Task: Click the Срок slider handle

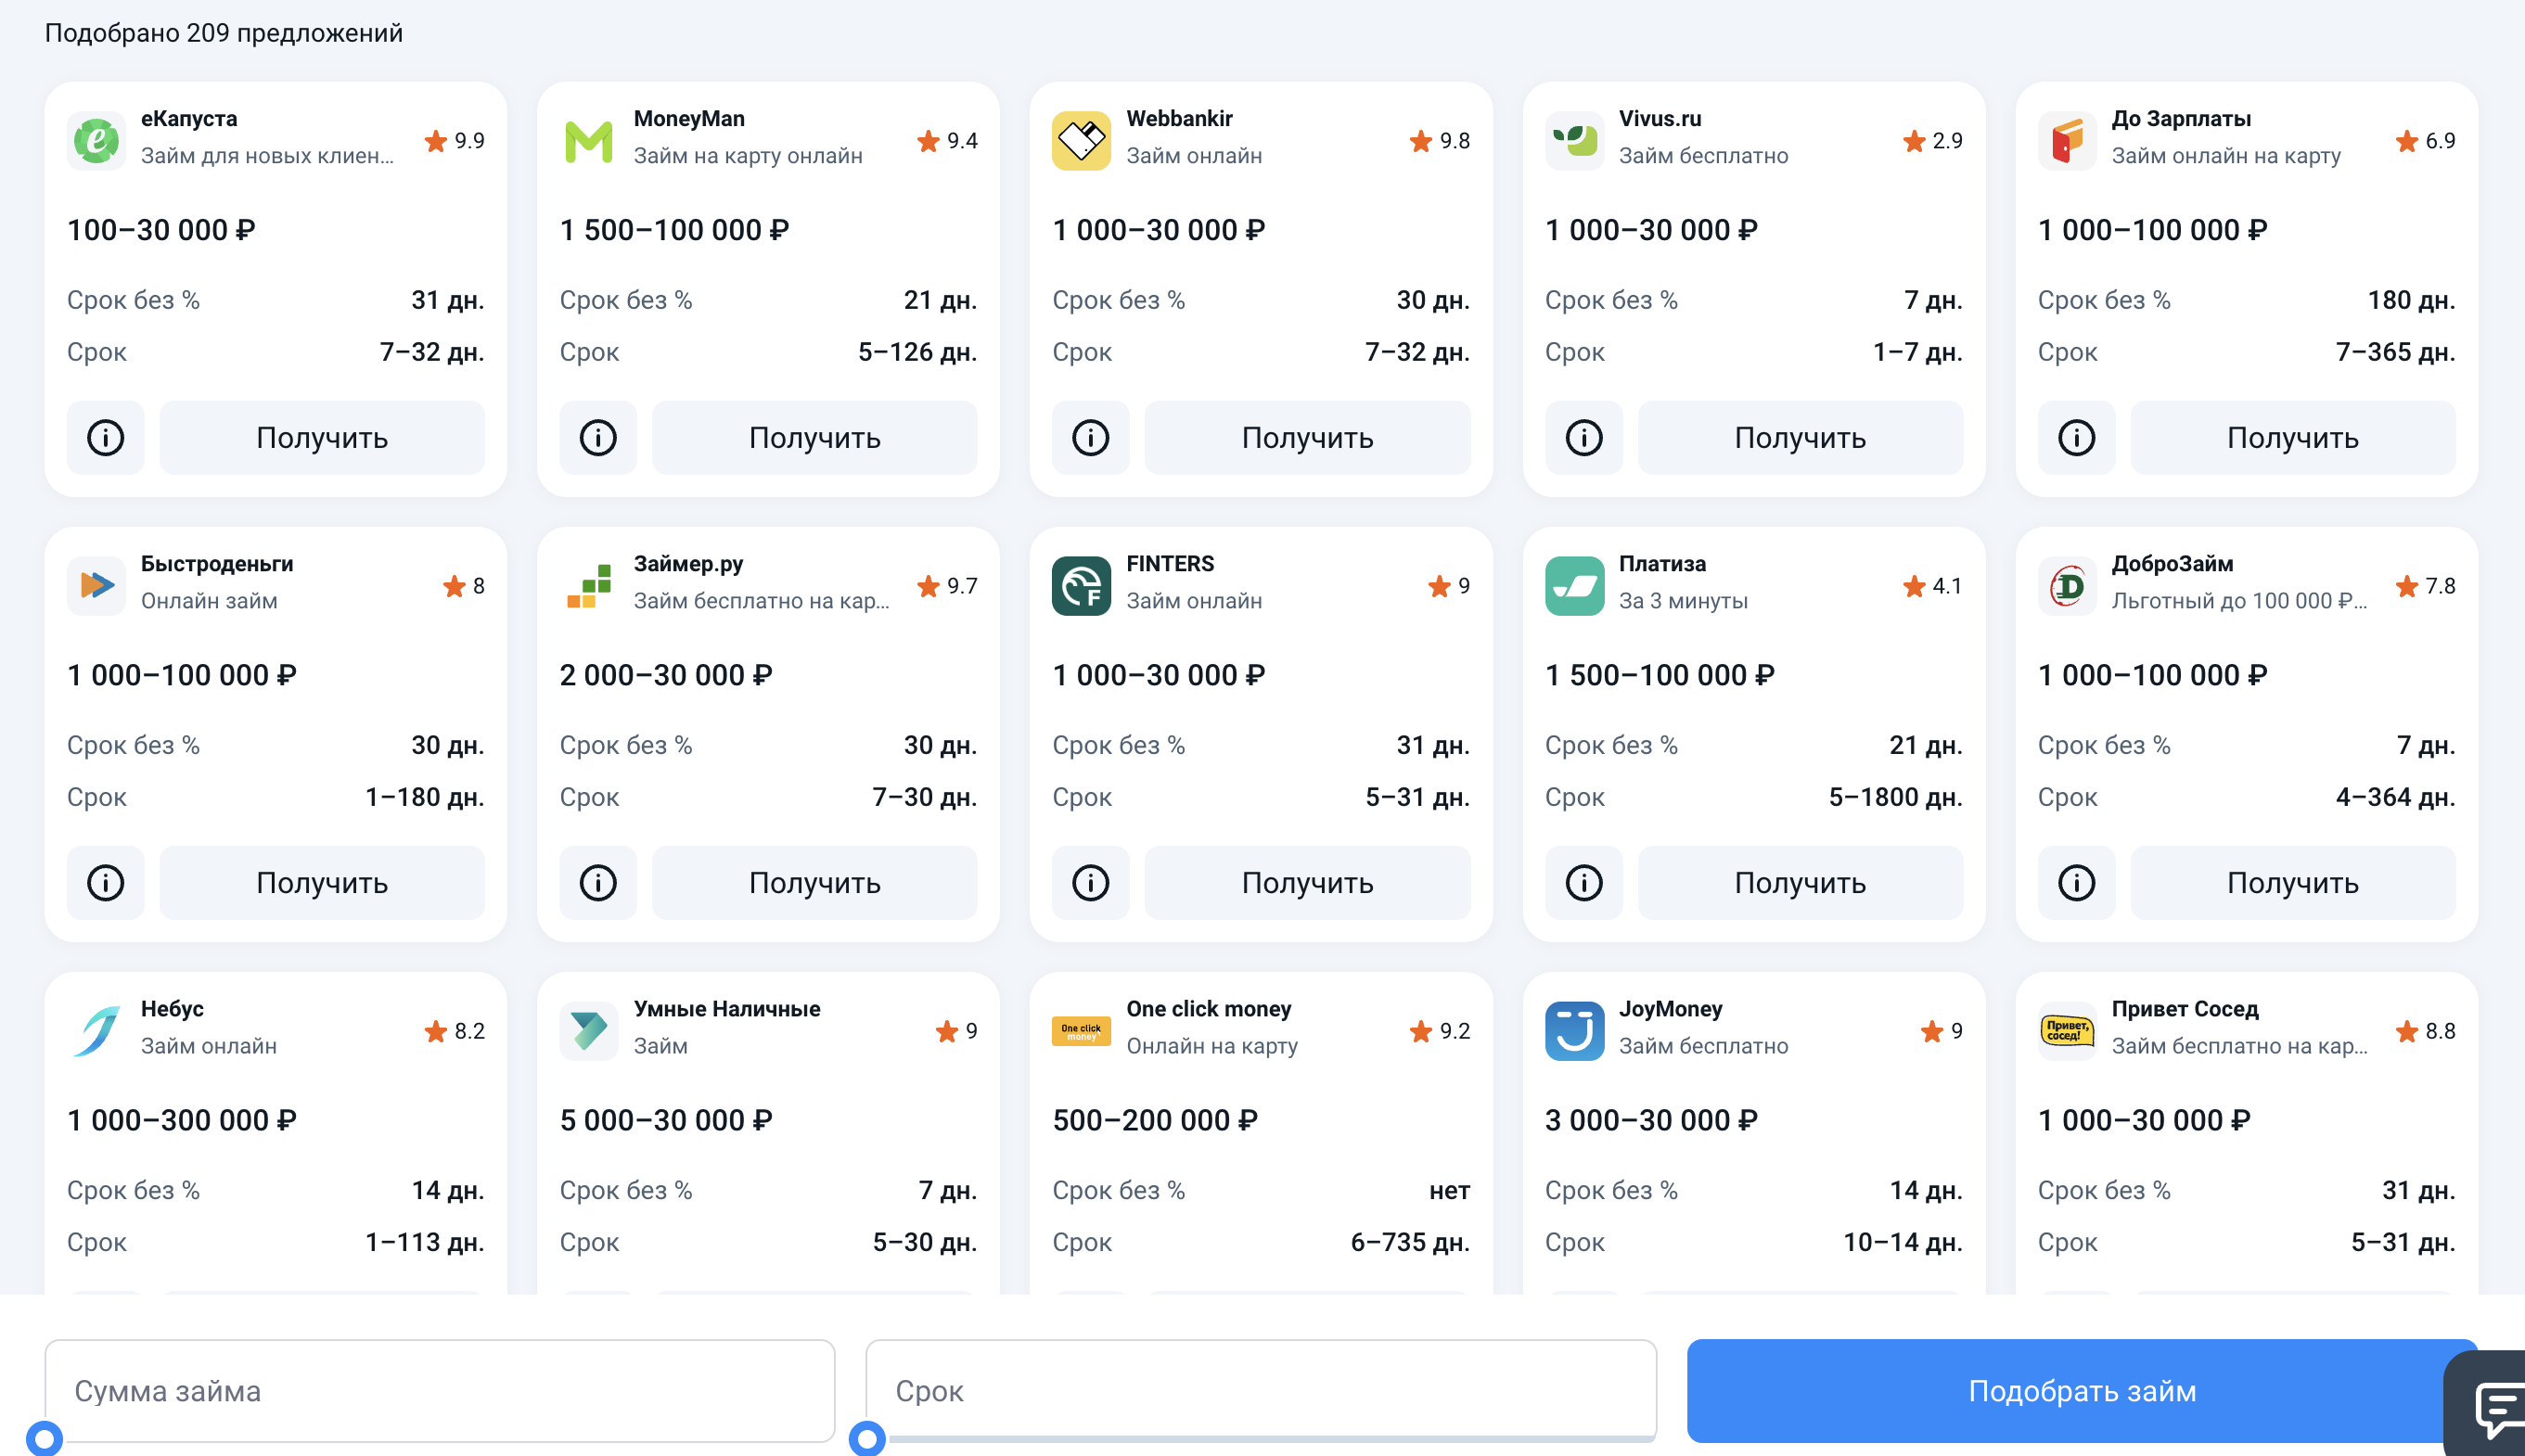Action: tap(867, 1439)
